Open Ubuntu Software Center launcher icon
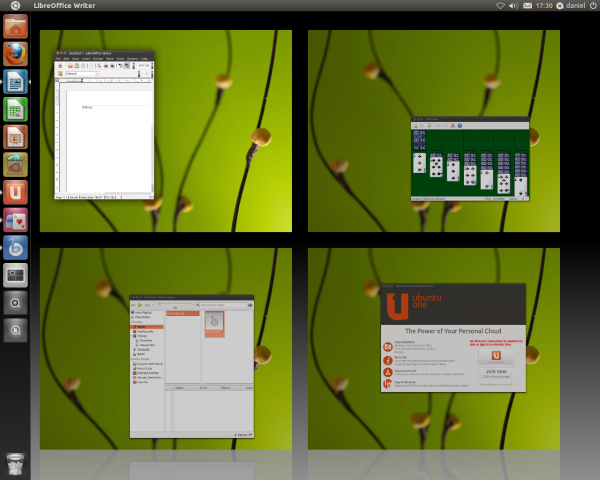The width and height of the screenshot is (600, 480). point(15,164)
